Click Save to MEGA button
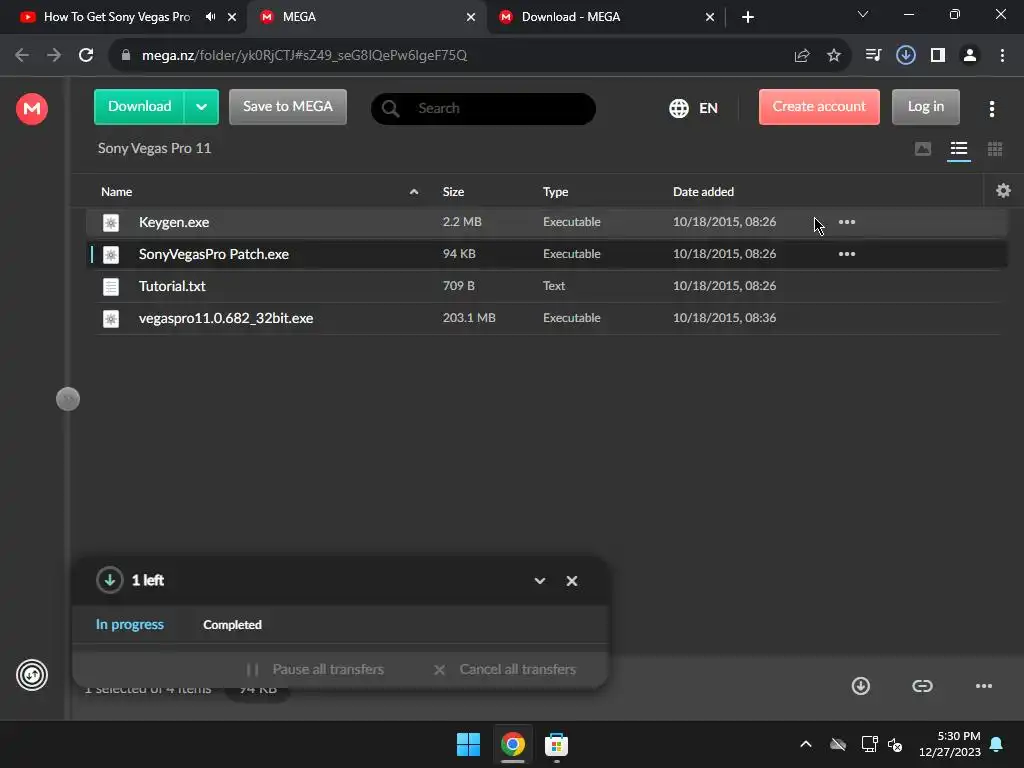Viewport: 1024px width, 768px height. (x=288, y=107)
